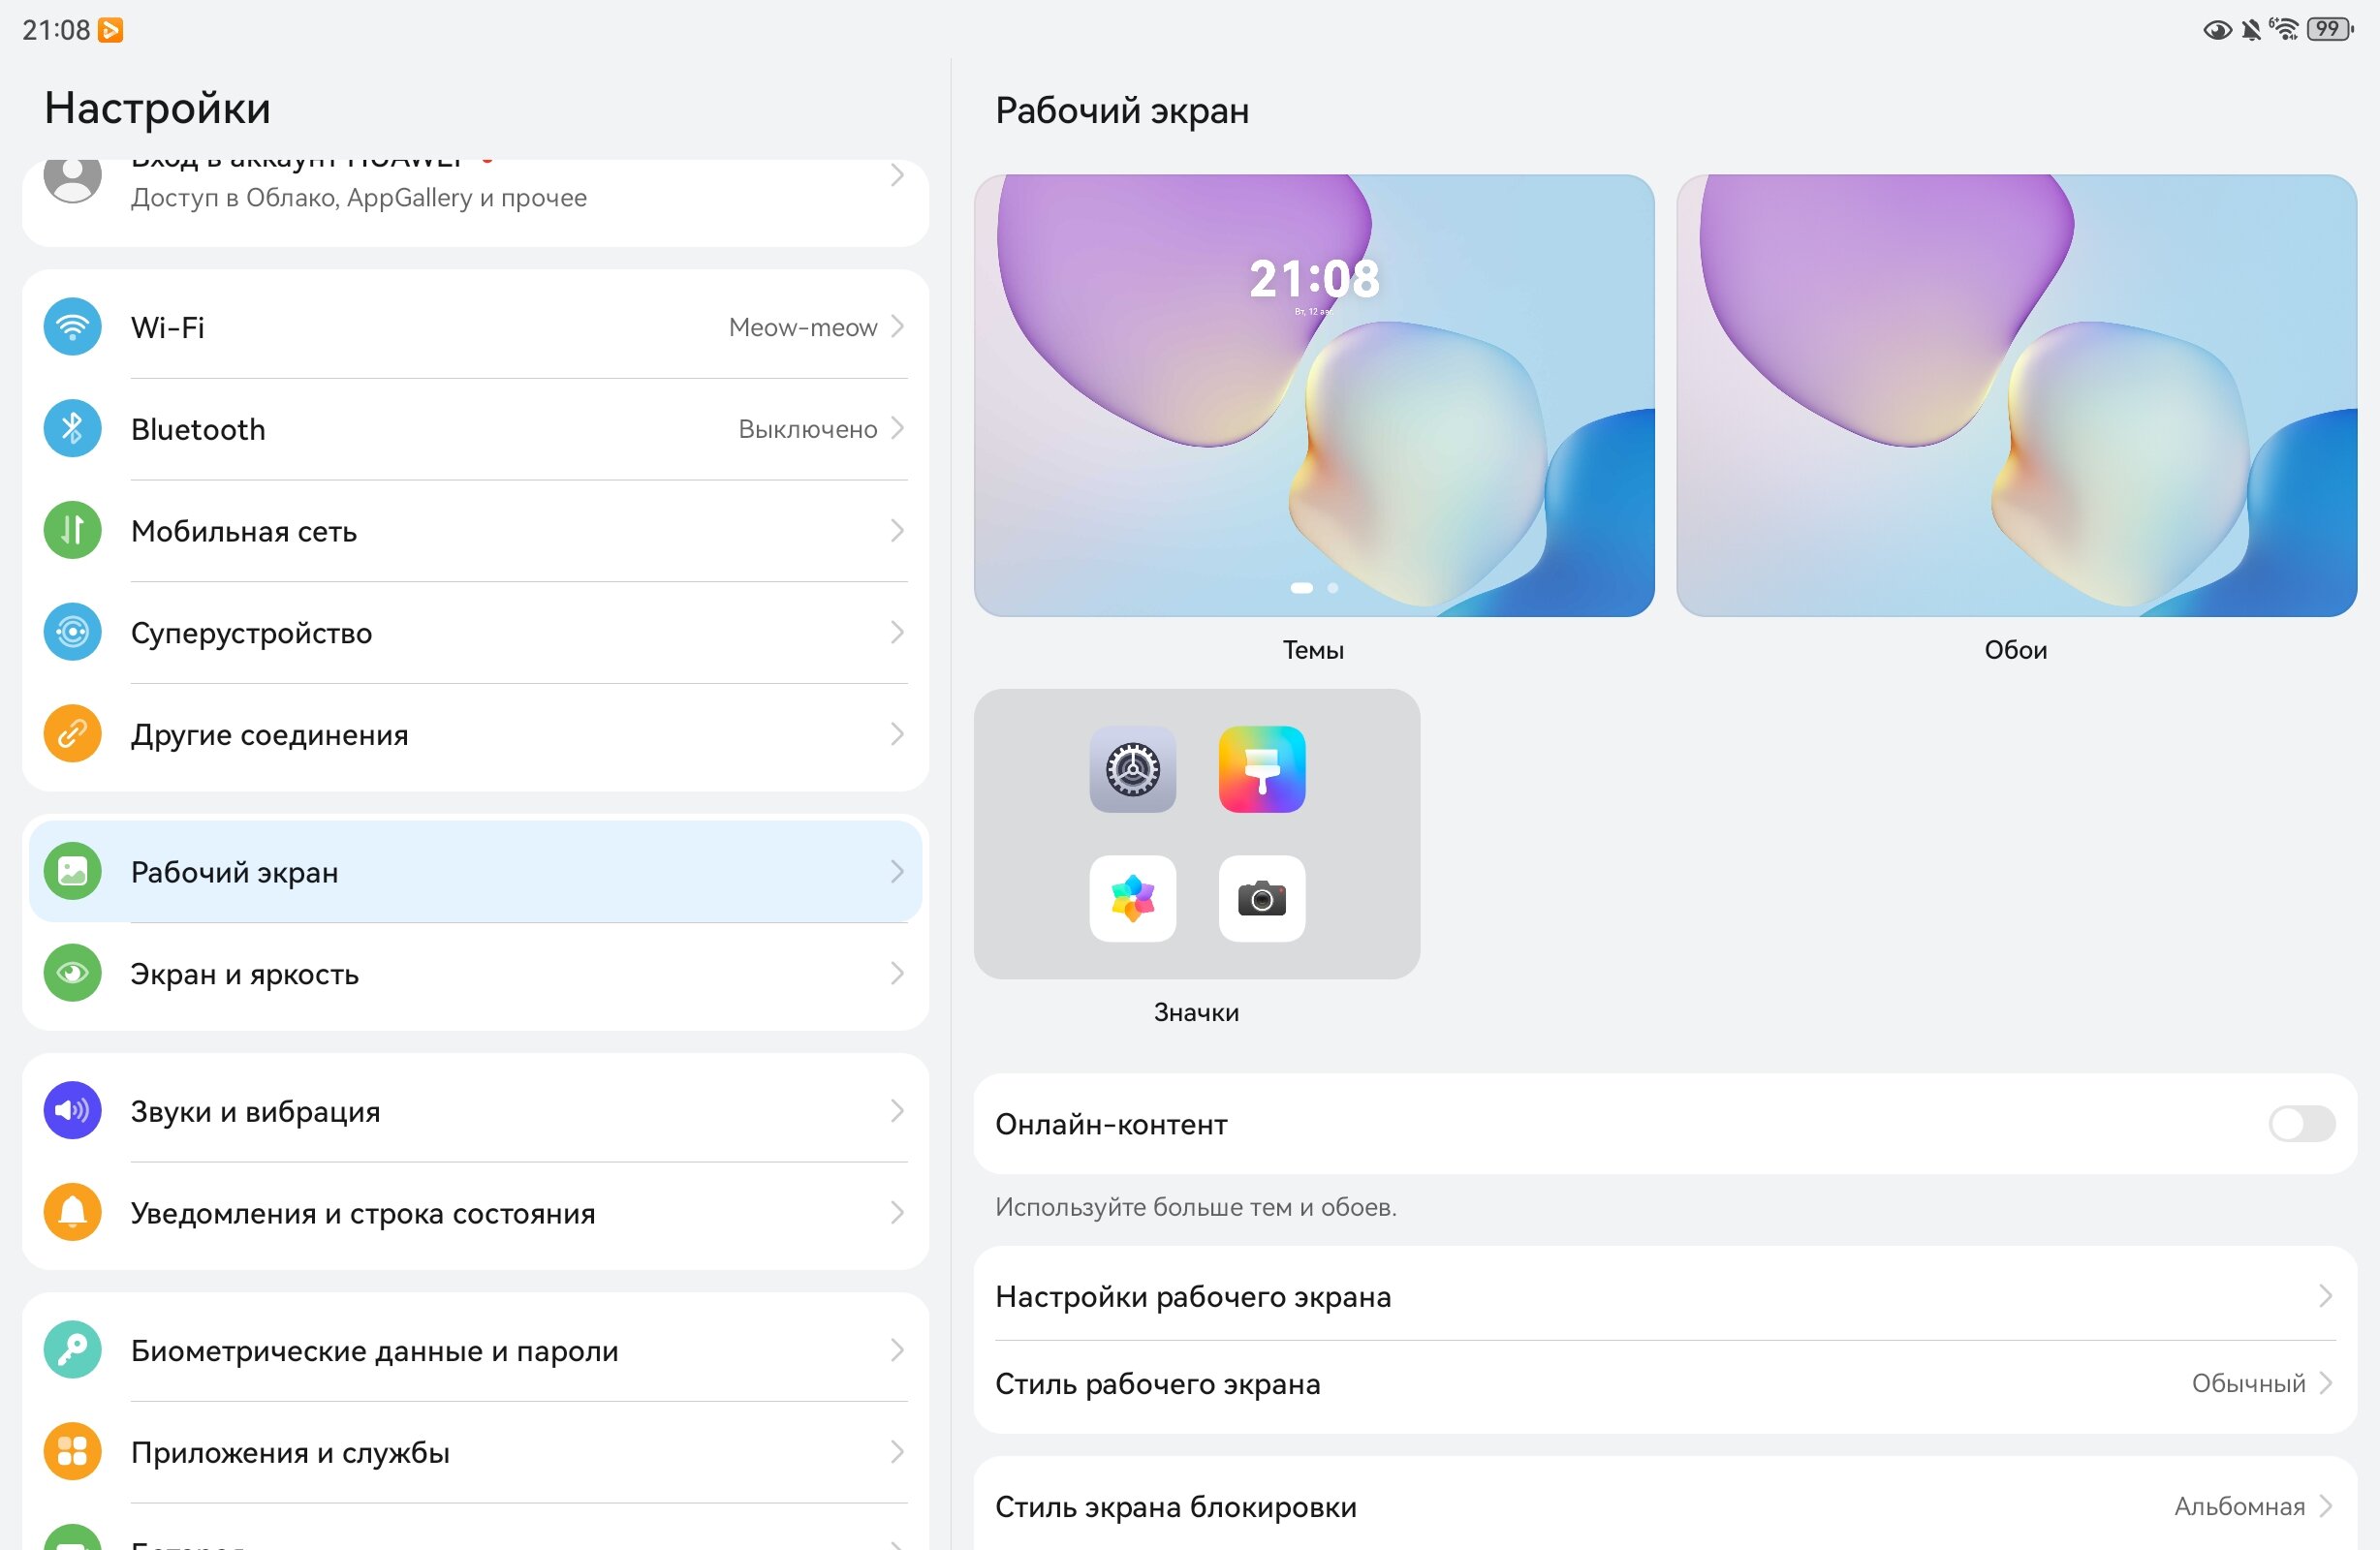Viewport: 2380px width, 1550px height.
Task: Tap the biometrics key icon
Action: point(72,1351)
